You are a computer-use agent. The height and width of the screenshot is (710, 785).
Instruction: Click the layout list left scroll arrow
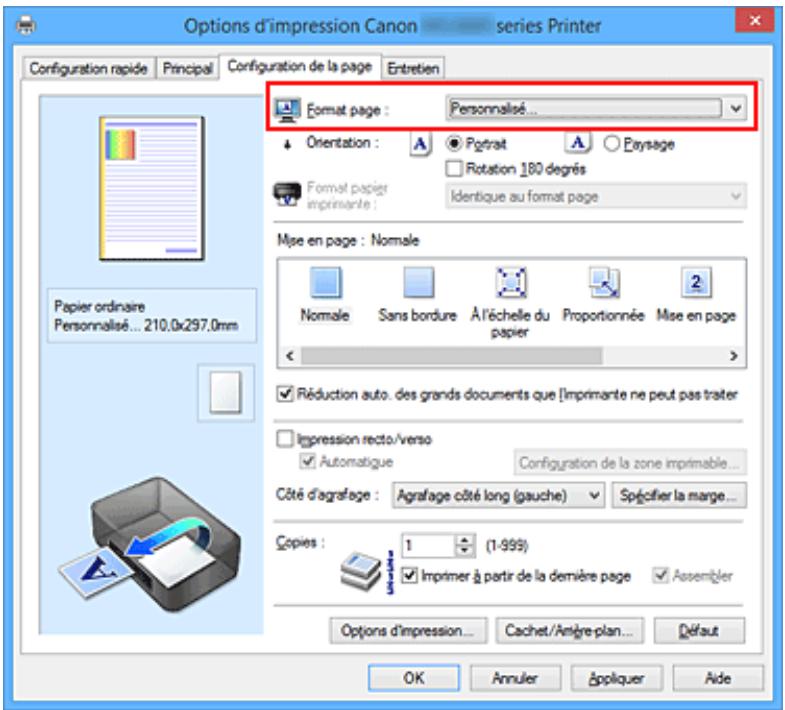[289, 356]
